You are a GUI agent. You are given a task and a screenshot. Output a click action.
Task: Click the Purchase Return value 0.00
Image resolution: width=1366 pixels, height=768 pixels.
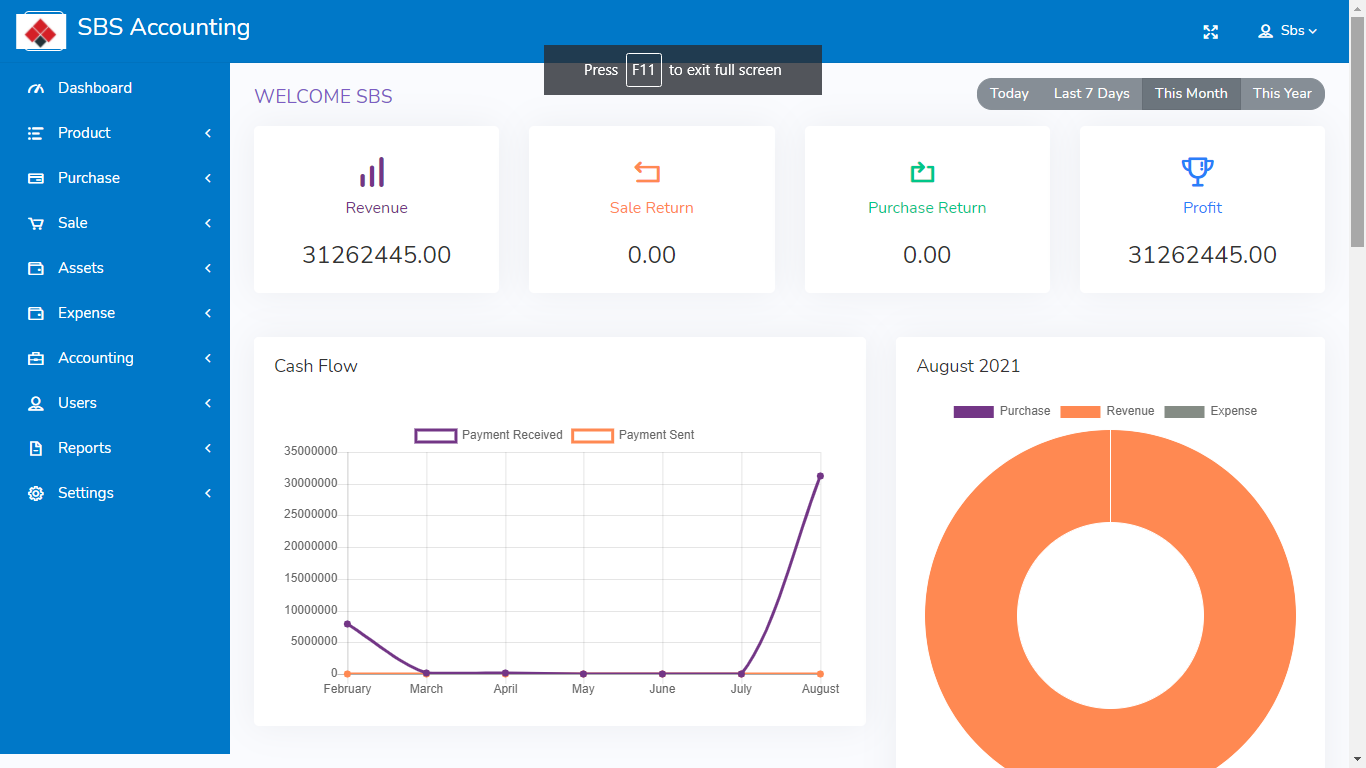(x=927, y=255)
